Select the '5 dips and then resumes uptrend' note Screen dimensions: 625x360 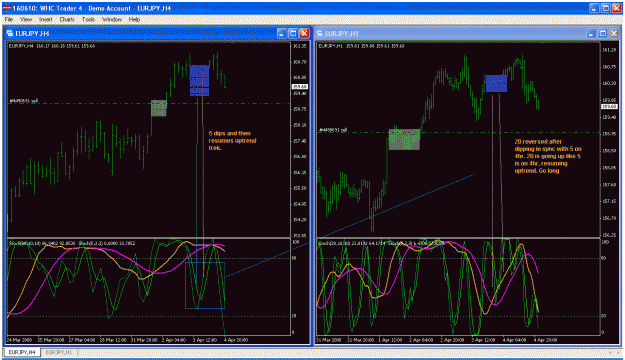(232, 140)
